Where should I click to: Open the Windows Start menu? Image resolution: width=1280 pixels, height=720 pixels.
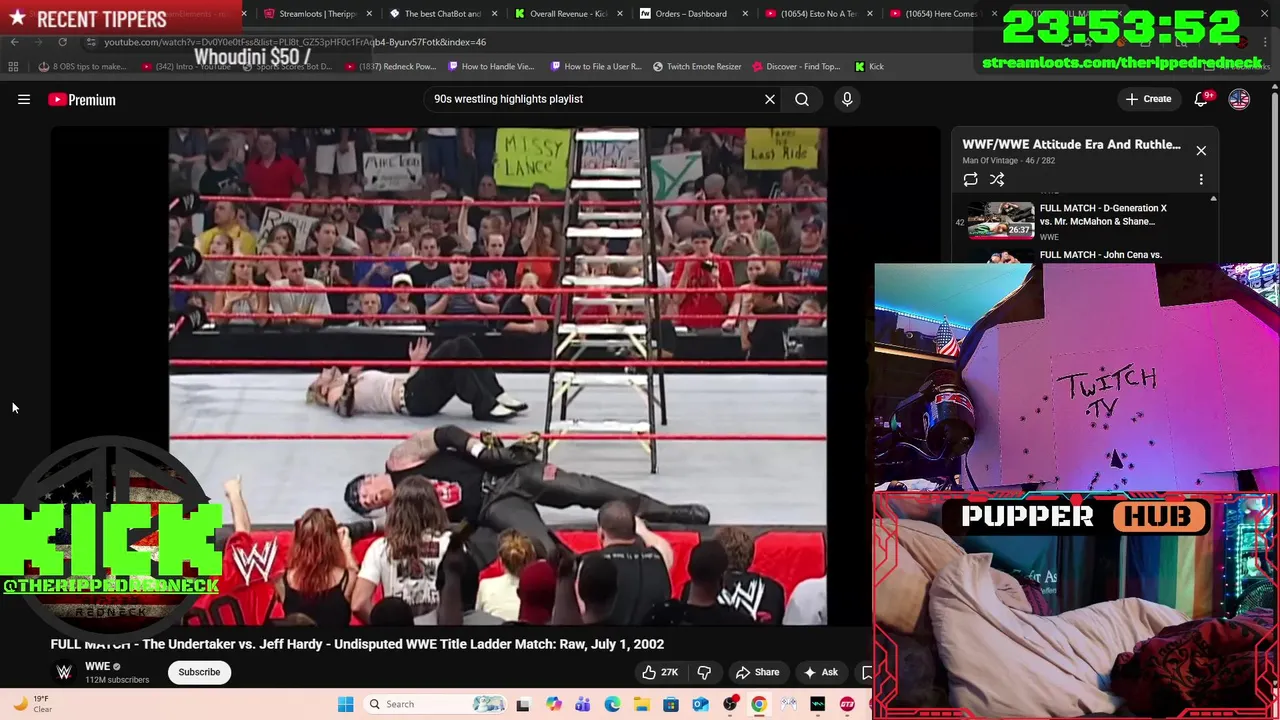tap(345, 704)
